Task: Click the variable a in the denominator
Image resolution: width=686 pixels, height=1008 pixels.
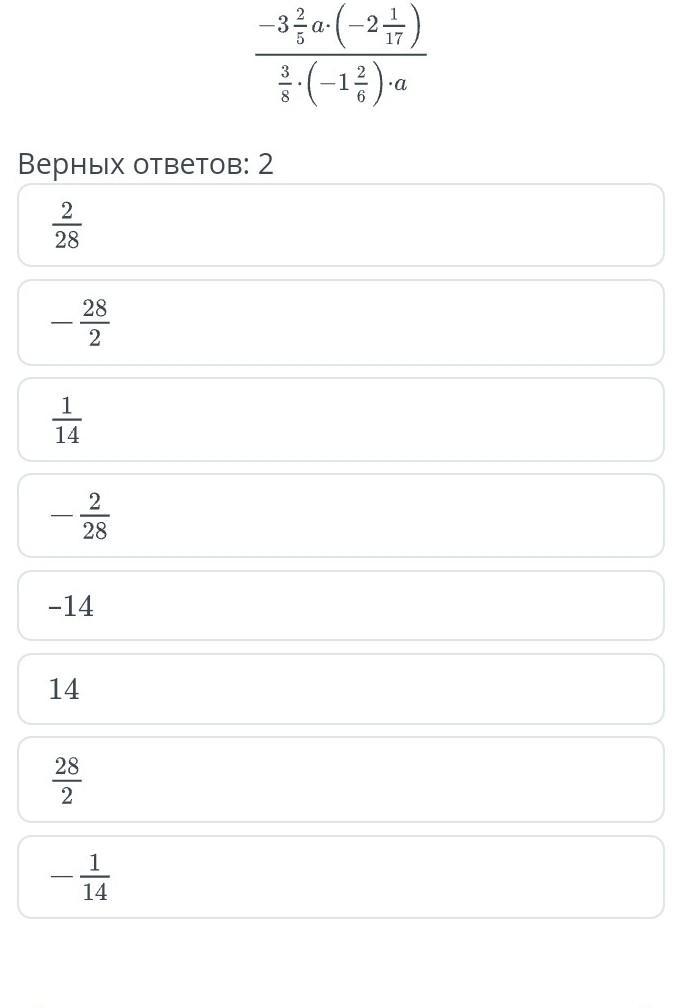Action: click(x=401, y=84)
